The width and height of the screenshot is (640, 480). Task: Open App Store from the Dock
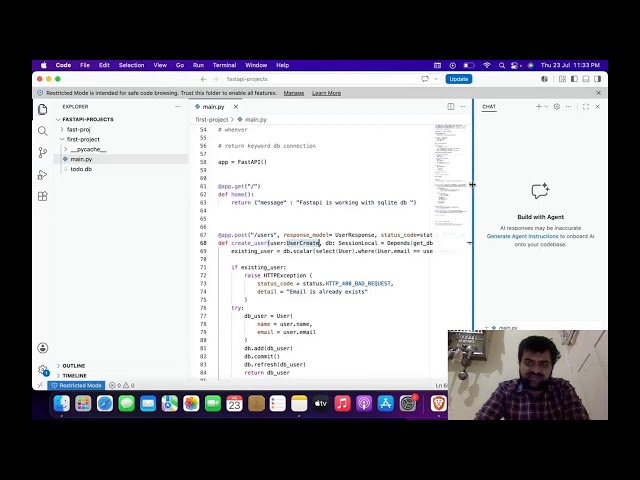pos(386,404)
